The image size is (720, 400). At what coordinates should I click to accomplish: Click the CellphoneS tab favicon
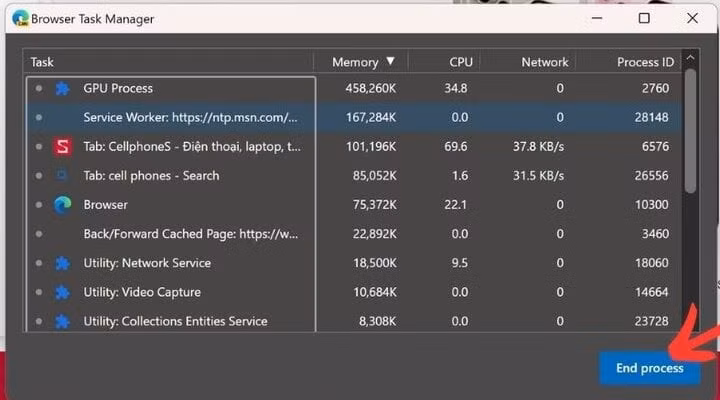[x=62, y=146]
